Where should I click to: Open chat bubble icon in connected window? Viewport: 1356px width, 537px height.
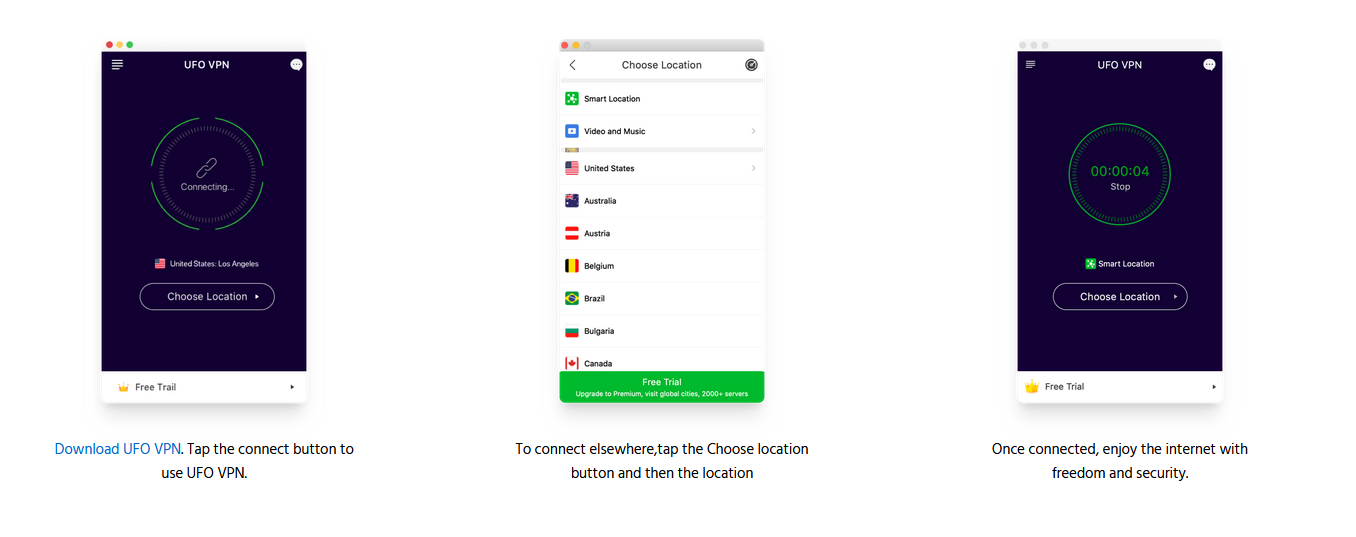(1209, 65)
